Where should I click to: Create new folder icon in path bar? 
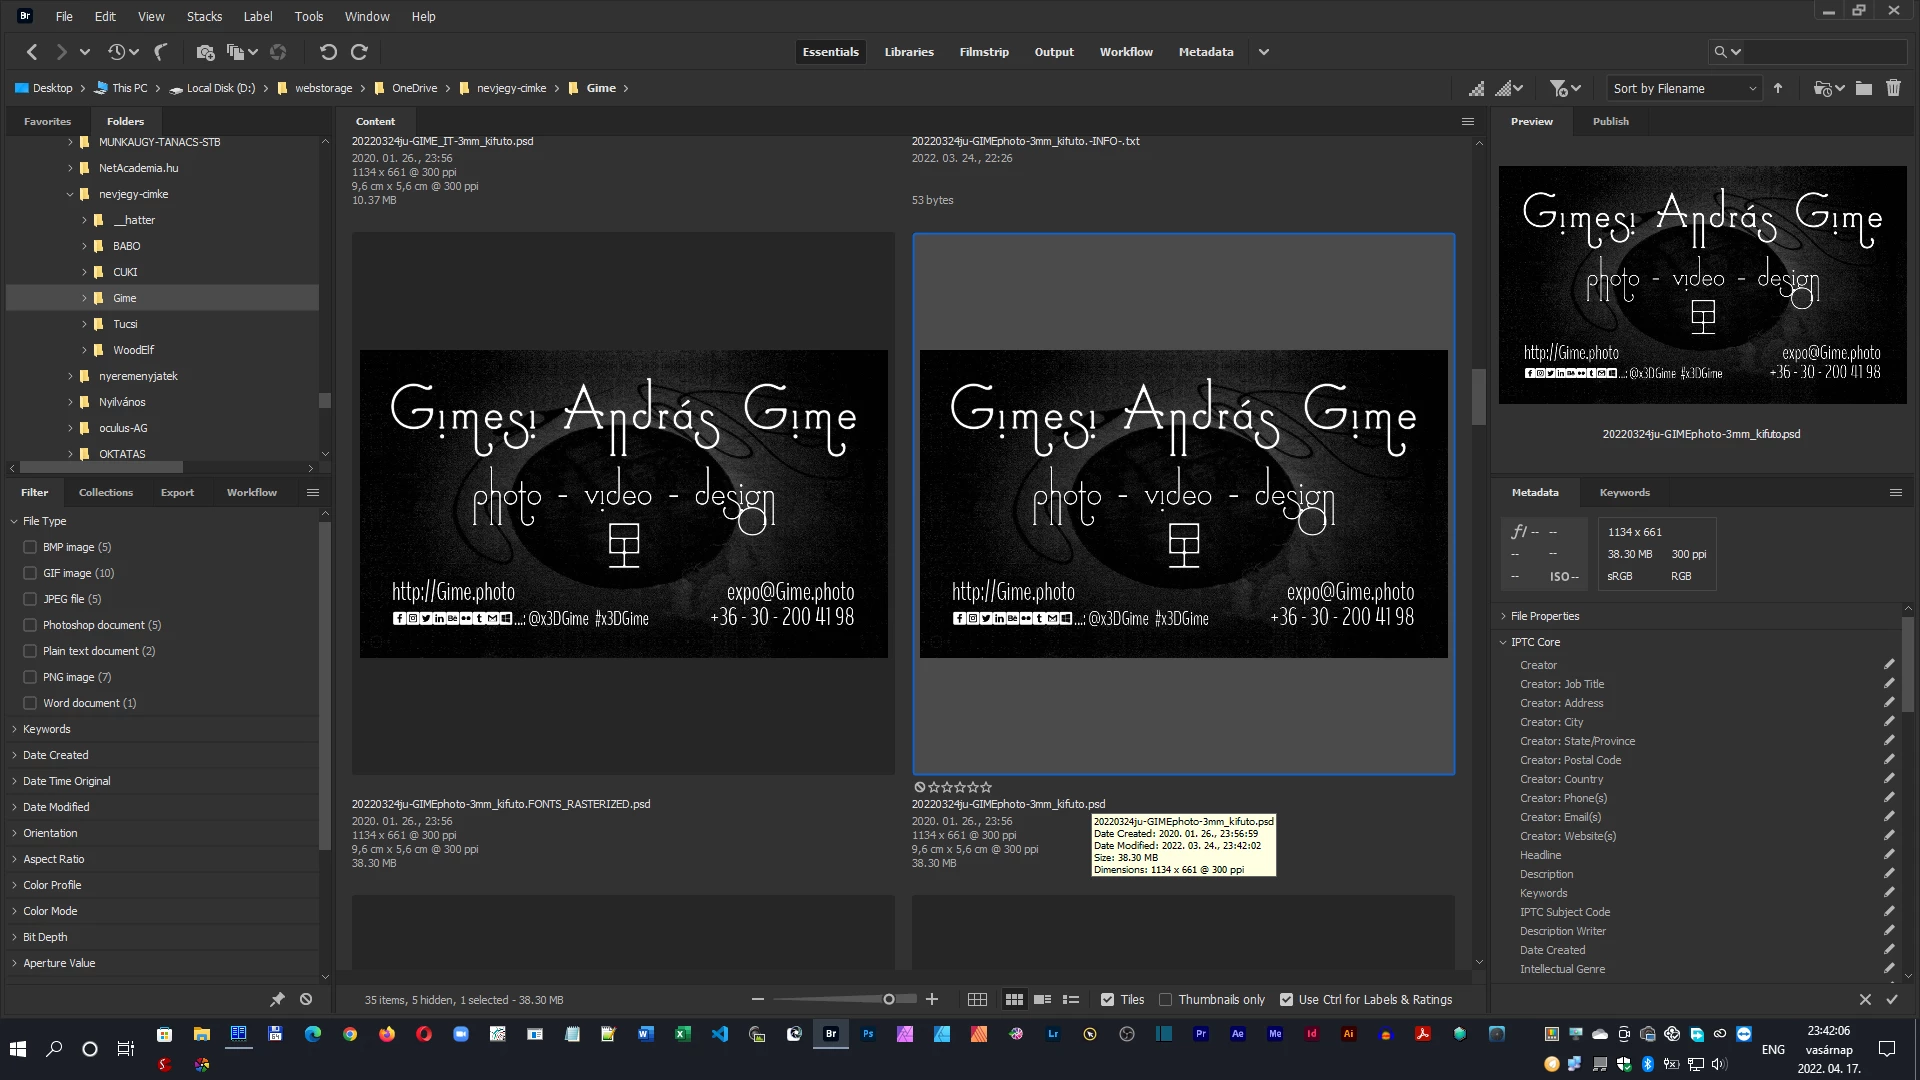pyautogui.click(x=1864, y=88)
